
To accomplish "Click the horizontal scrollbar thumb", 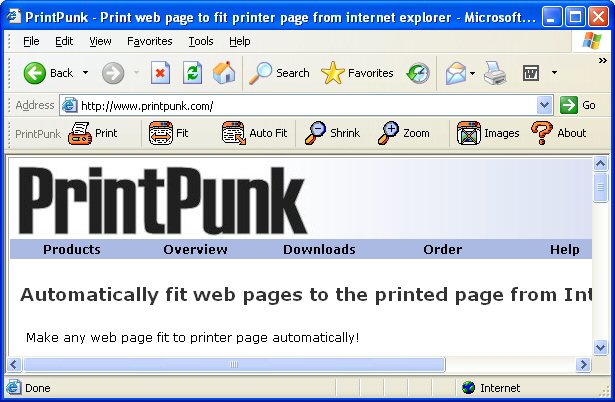I will click(x=234, y=365).
